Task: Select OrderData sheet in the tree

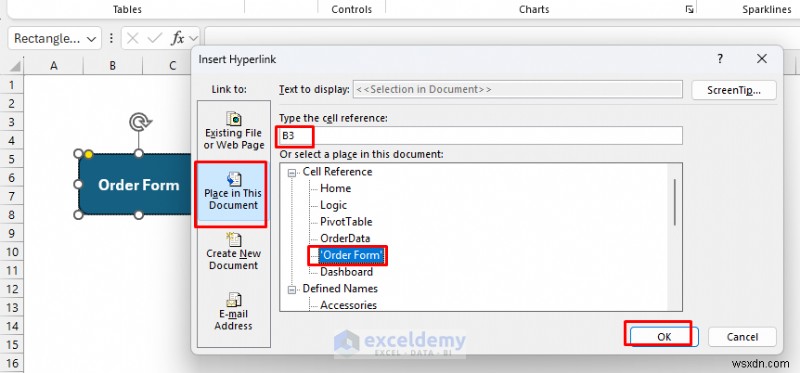Action: pyautogui.click(x=345, y=238)
